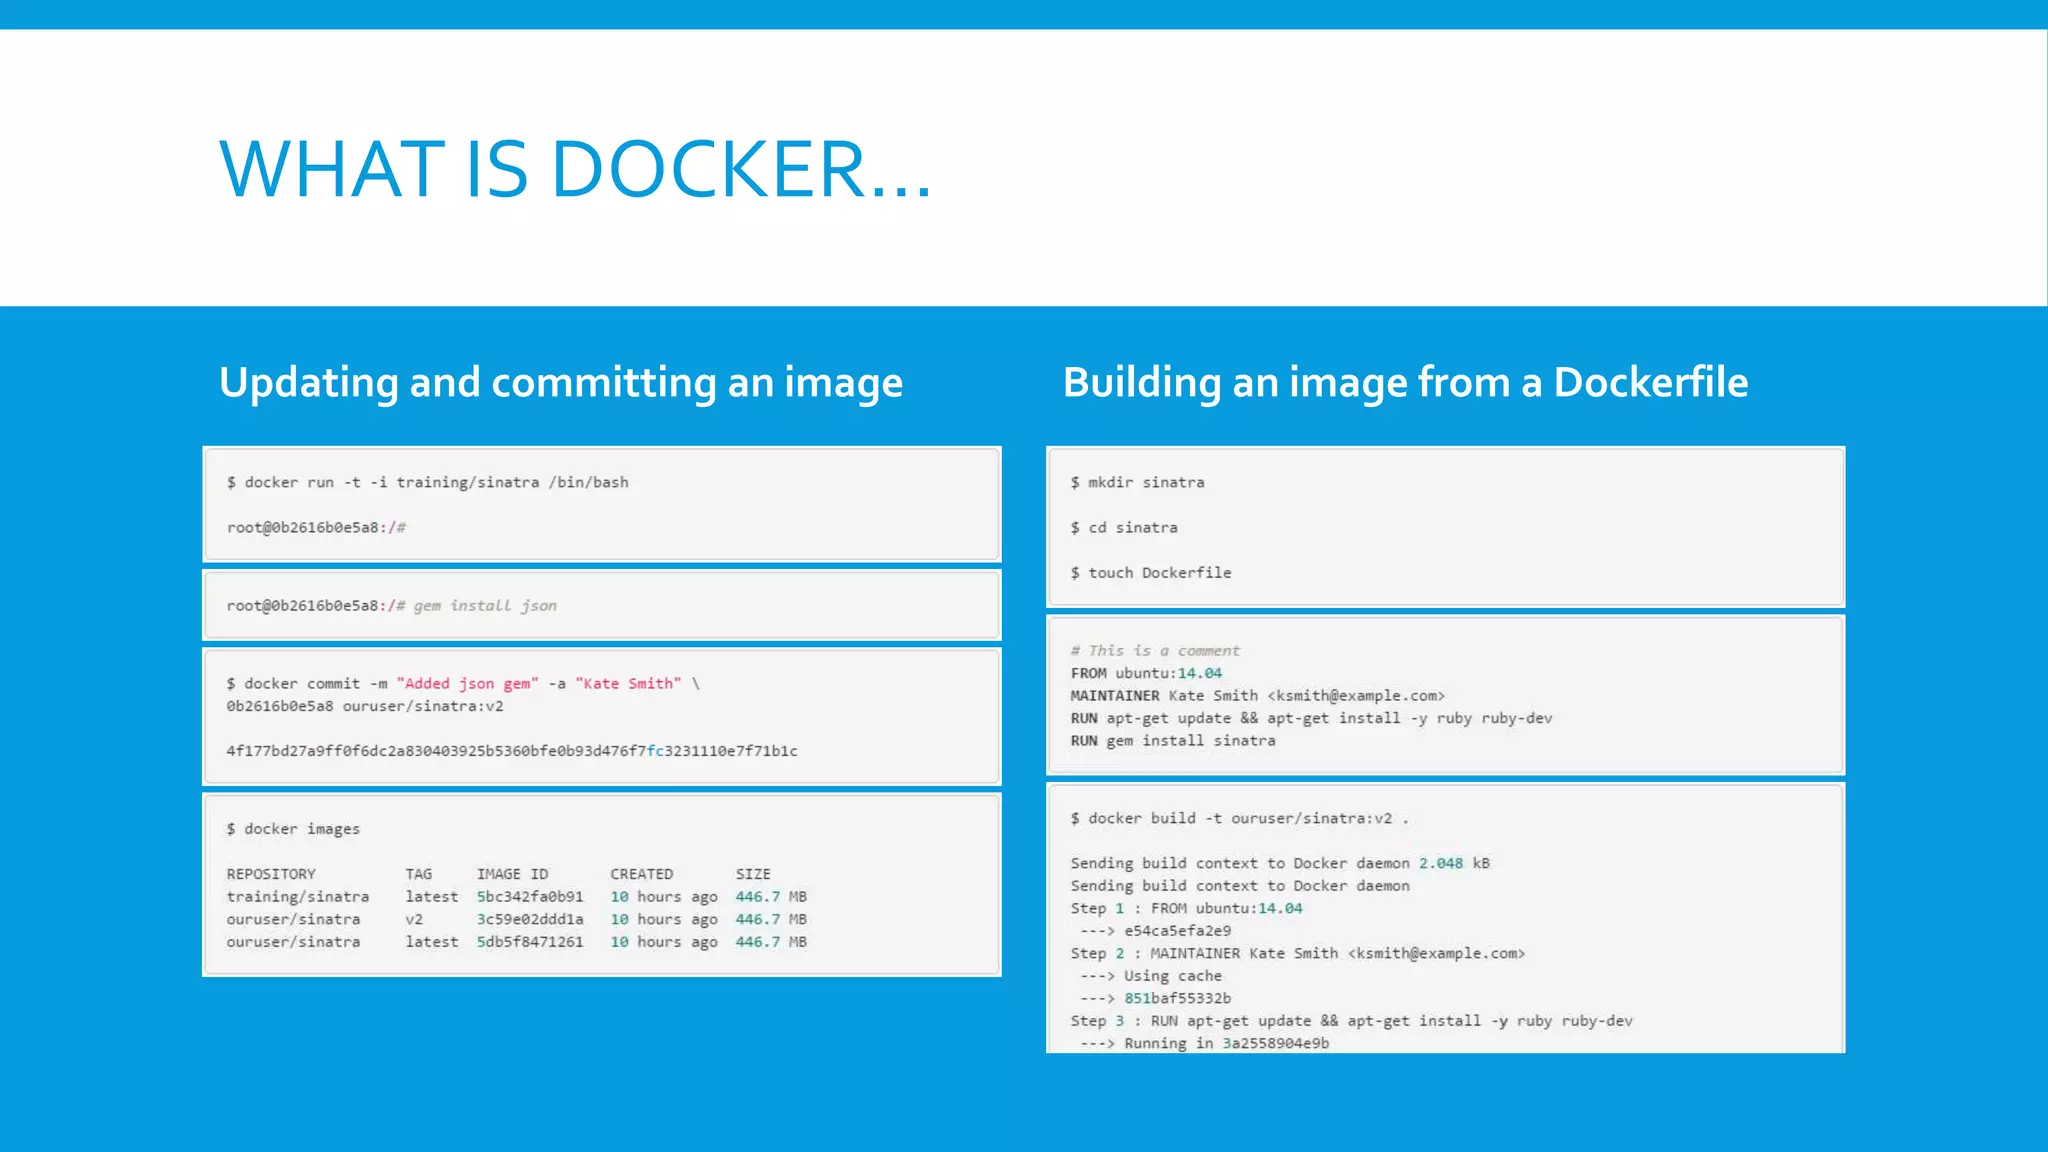
Task: Click heading 'Updating and committing an image'
Action: (561, 383)
